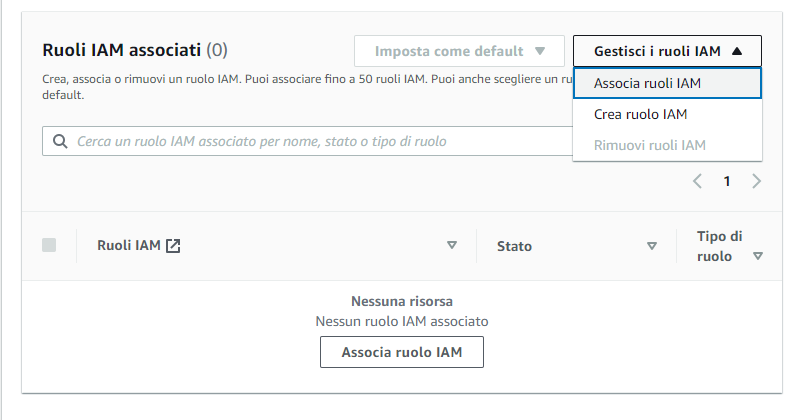Sort by the Ruoli IAM column triangle
Screen dimensions: 796x420
pyautogui.click(x=452, y=245)
